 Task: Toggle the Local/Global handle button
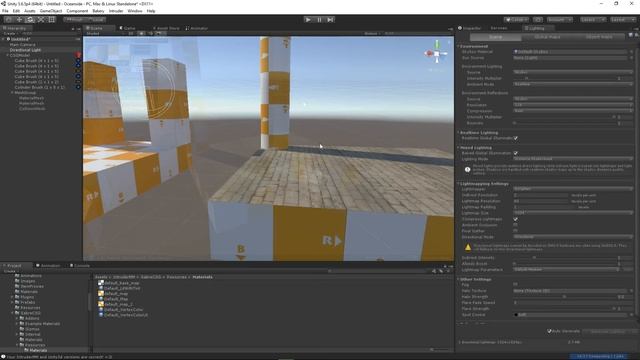click(x=96, y=20)
